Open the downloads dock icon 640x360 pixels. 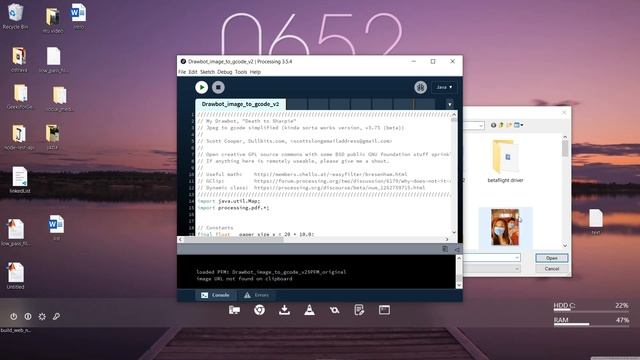[284, 310]
